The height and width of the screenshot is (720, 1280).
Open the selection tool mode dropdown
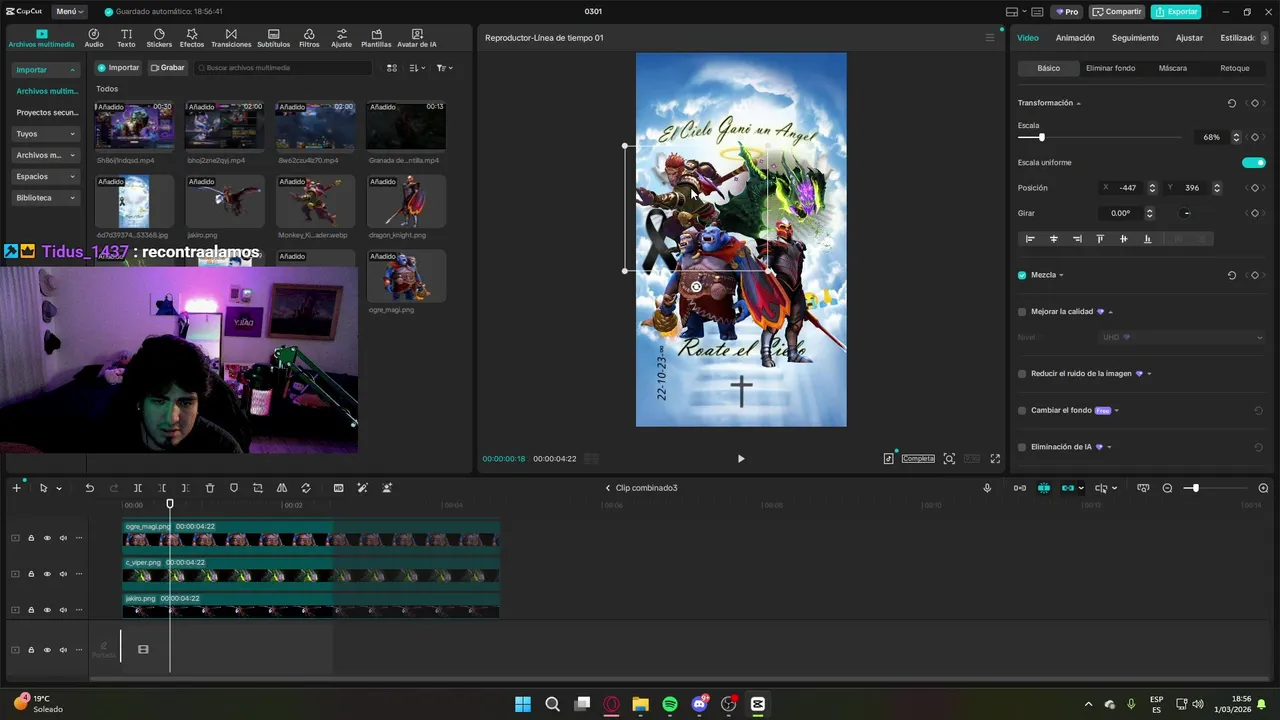(59, 489)
